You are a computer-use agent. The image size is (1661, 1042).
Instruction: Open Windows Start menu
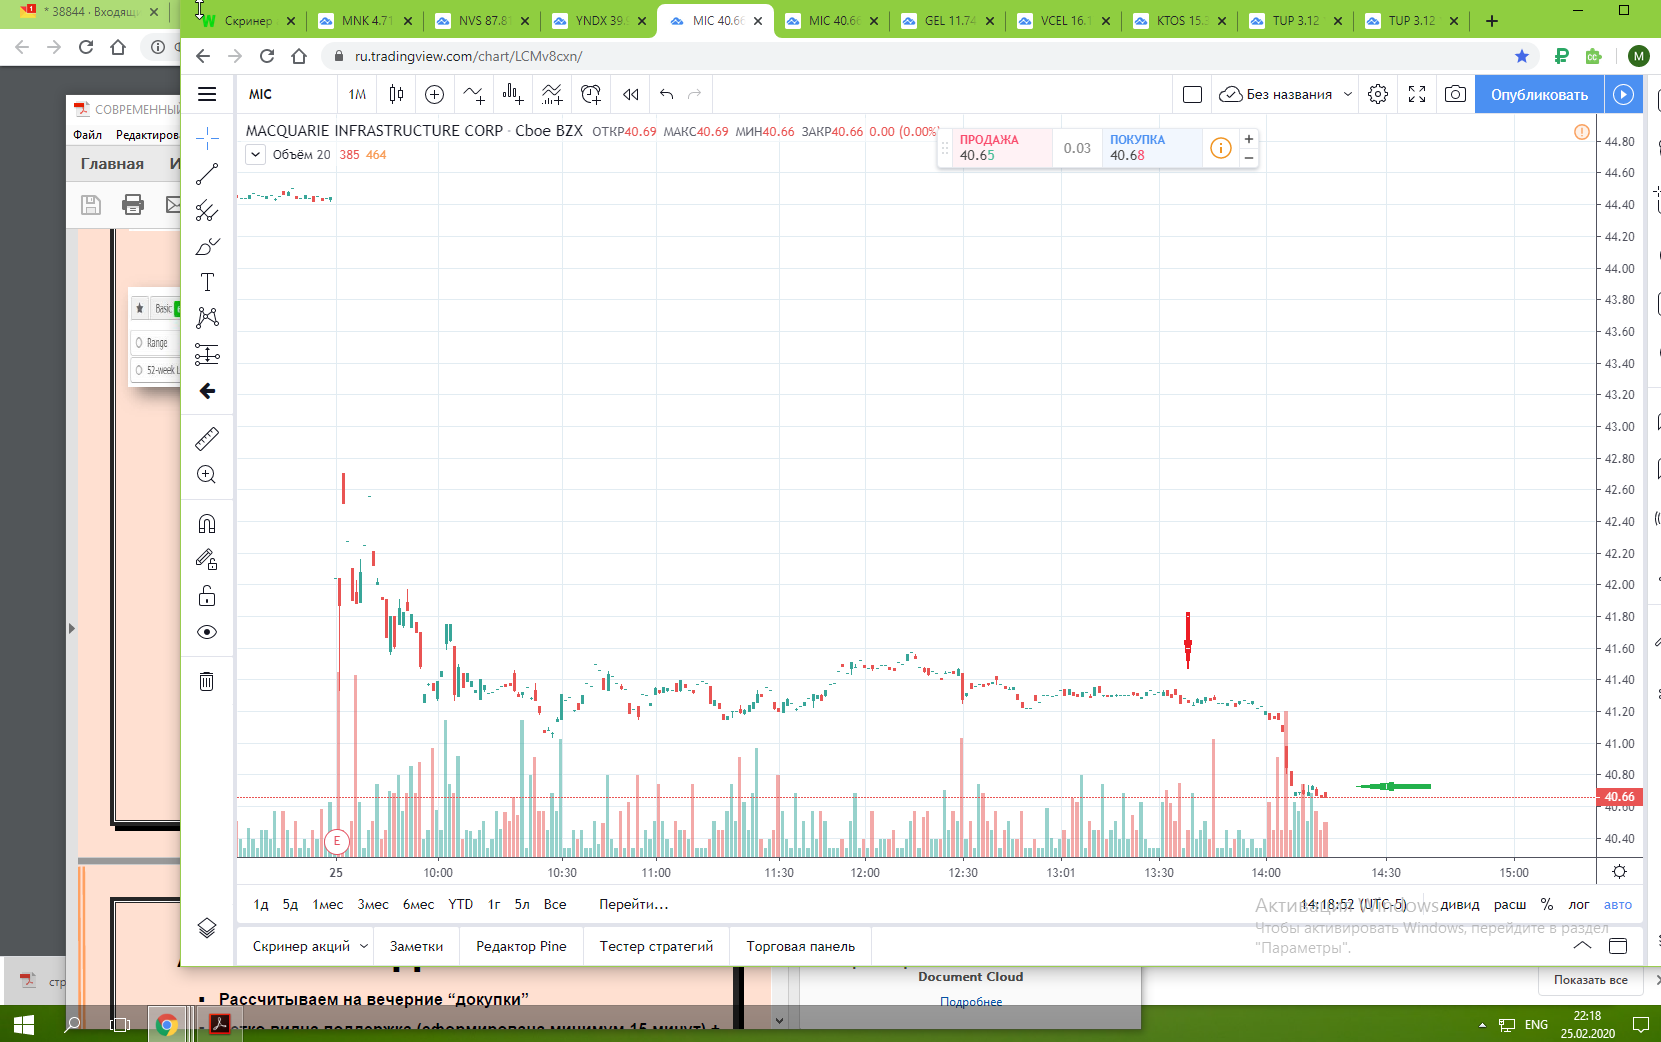pyautogui.click(x=23, y=1024)
